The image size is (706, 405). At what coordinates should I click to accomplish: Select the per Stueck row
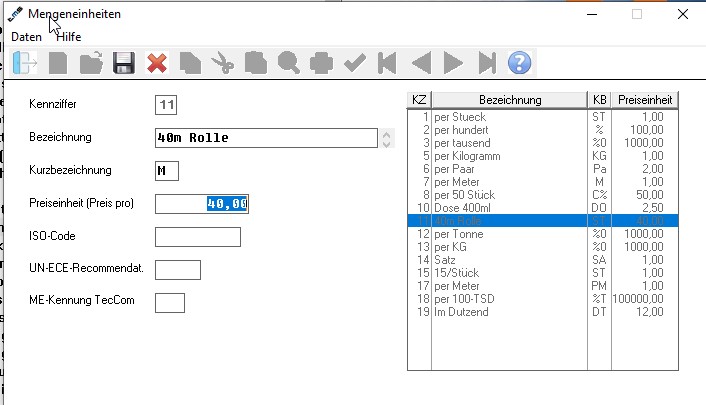click(x=543, y=117)
